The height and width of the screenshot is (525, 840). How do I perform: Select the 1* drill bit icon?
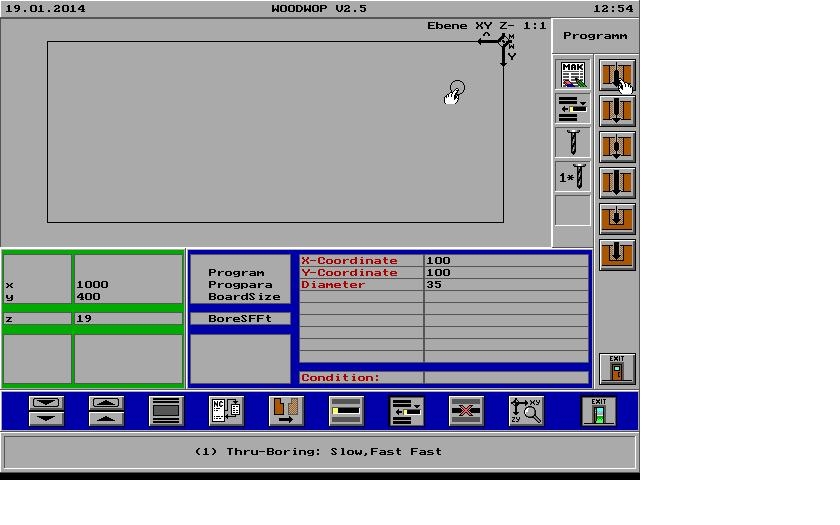click(x=573, y=177)
